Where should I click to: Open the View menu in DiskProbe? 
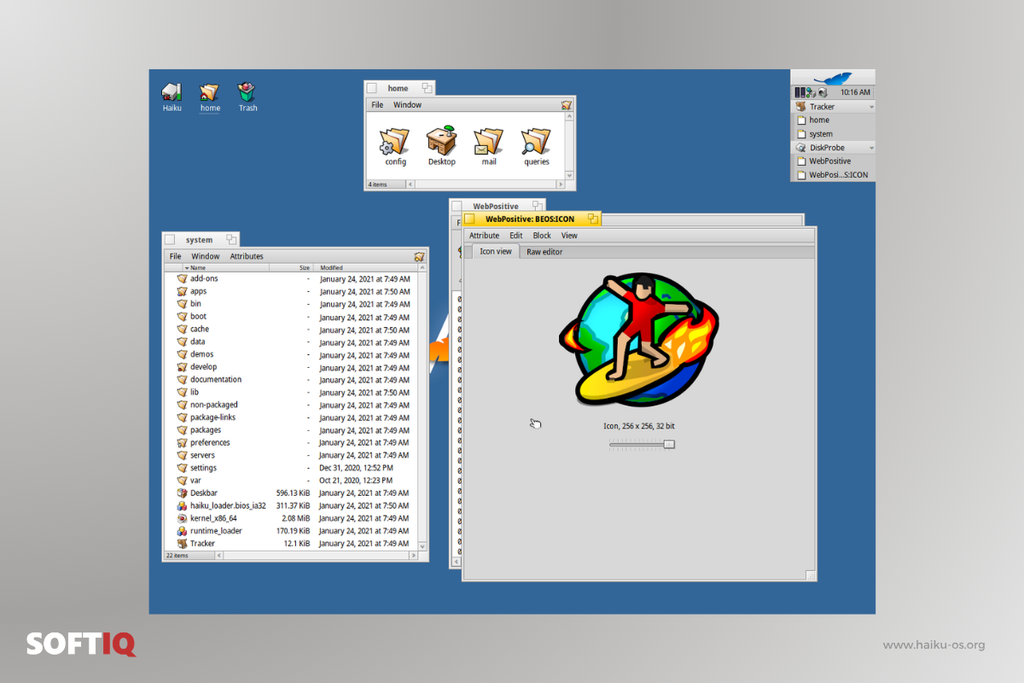(569, 236)
